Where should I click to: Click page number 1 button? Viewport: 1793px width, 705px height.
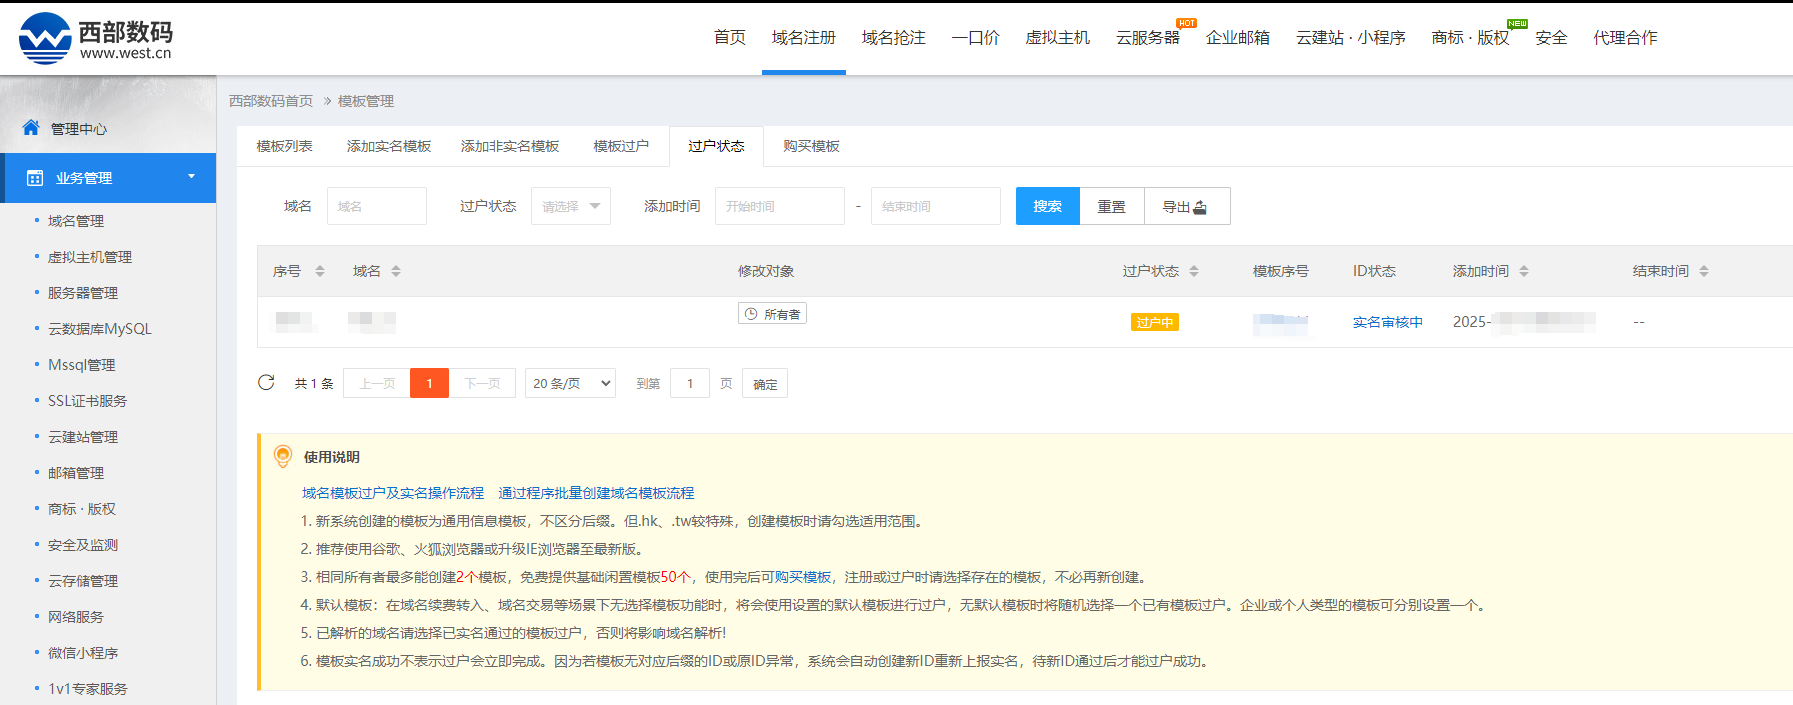click(430, 383)
